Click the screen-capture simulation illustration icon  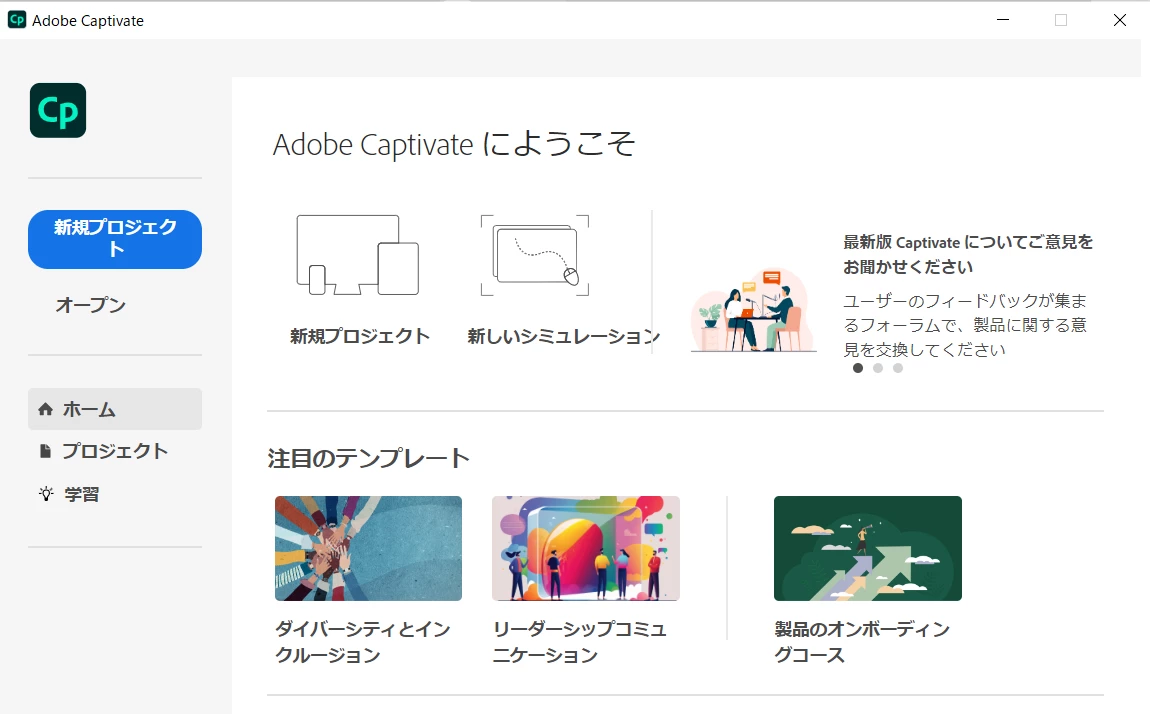pyautogui.click(x=535, y=255)
